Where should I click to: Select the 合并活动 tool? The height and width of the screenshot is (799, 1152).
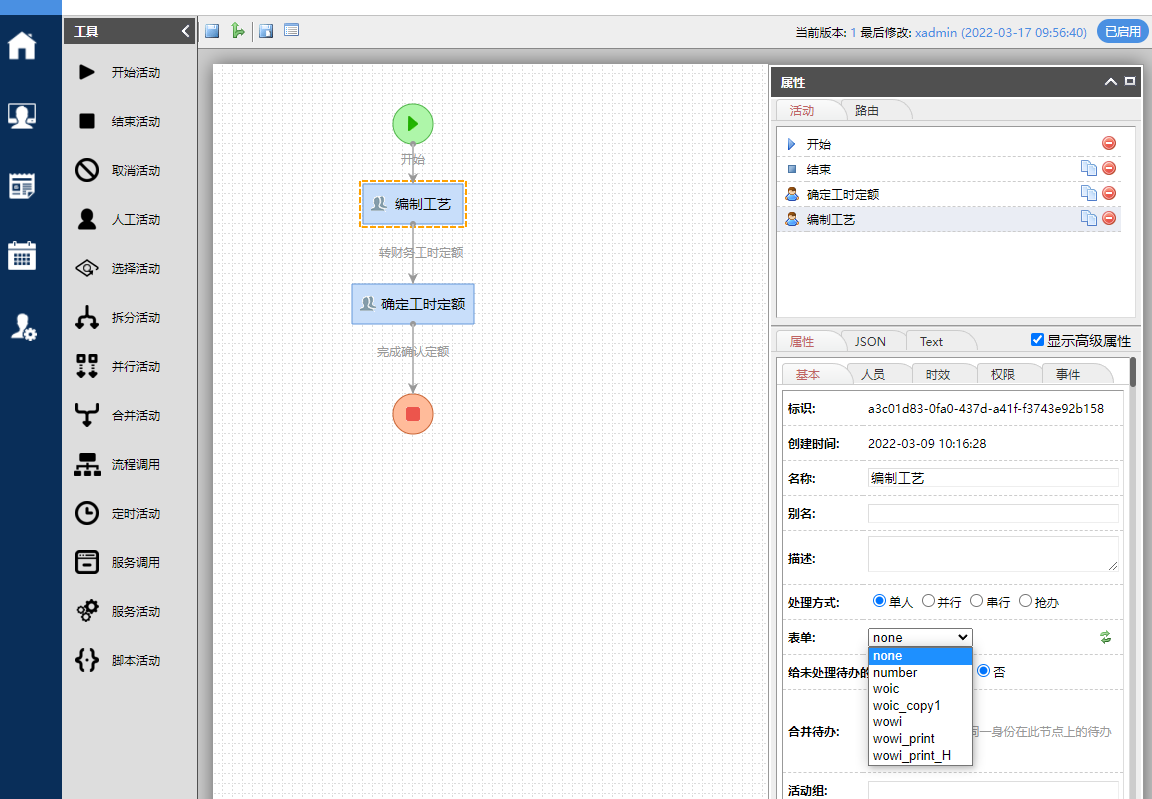(x=118, y=416)
